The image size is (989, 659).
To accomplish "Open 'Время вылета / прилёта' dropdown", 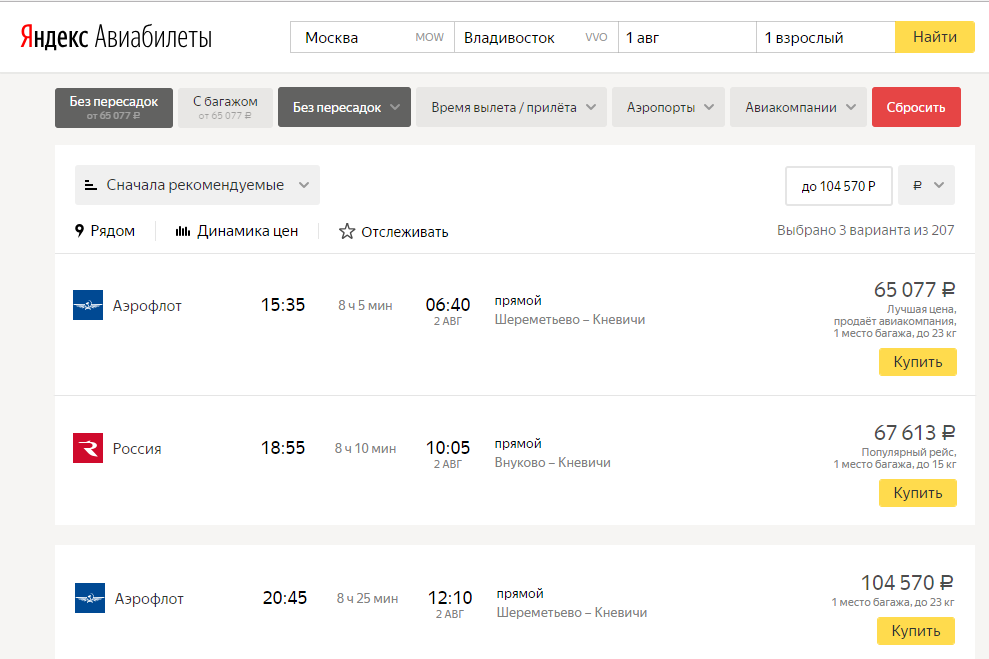I will click(511, 108).
